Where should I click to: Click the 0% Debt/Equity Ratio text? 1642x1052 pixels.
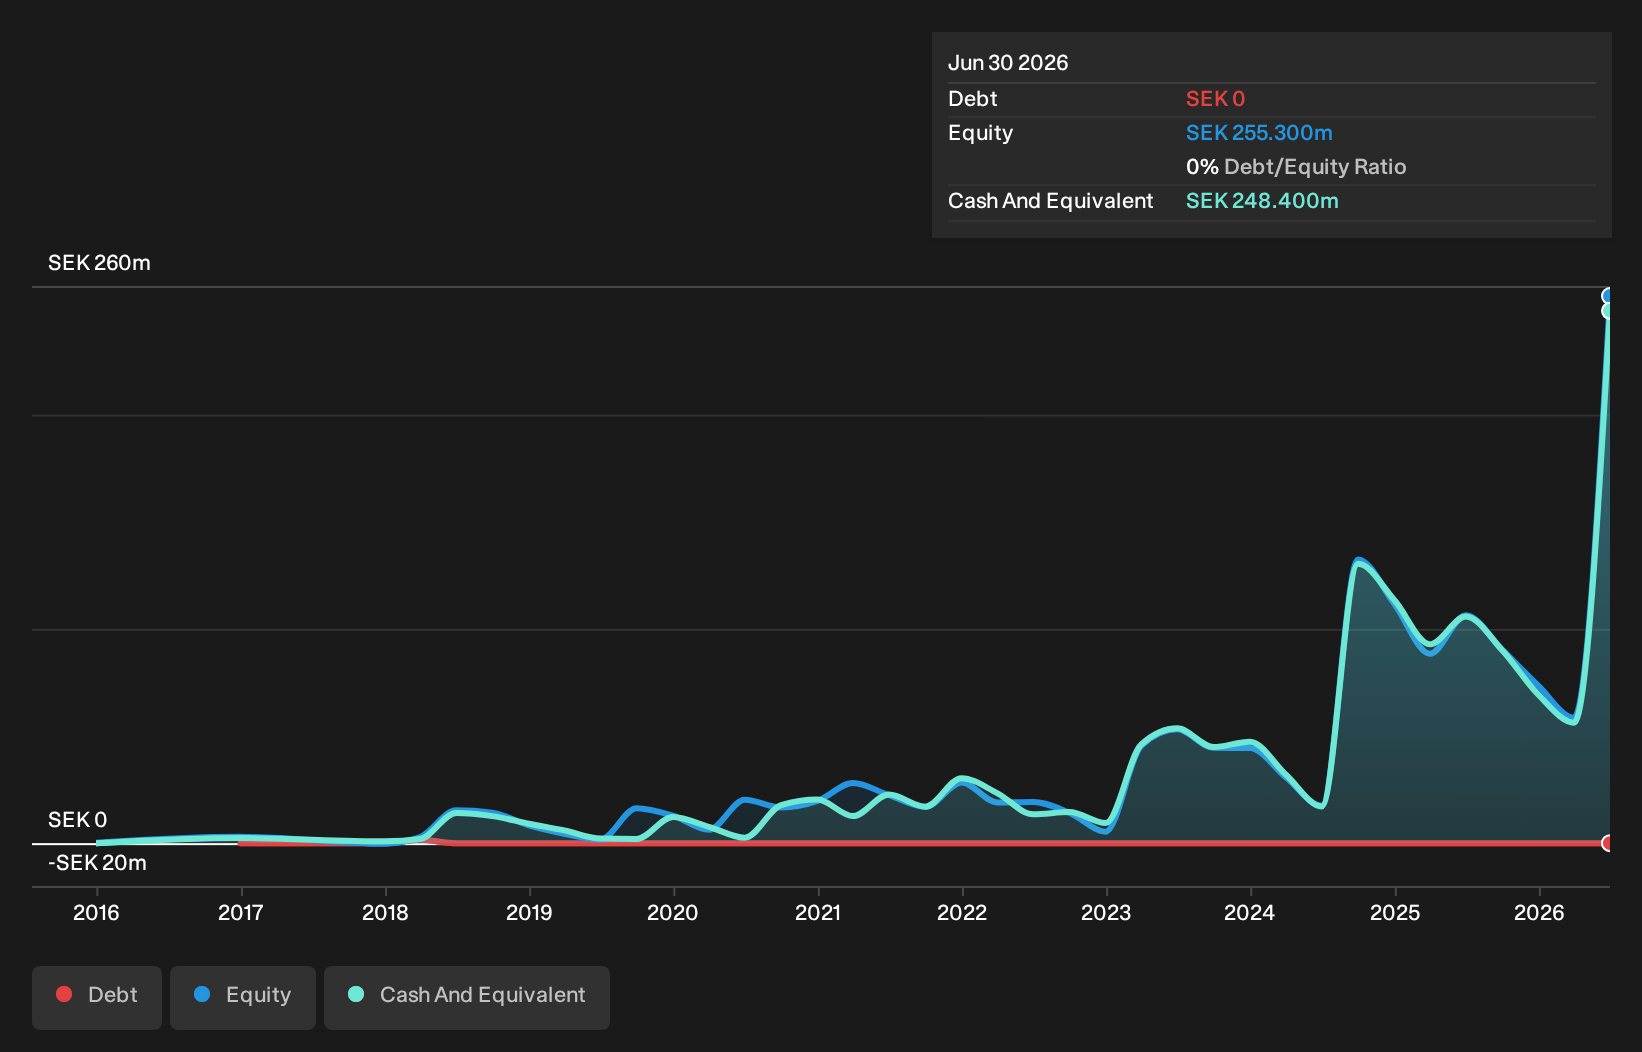tap(1296, 167)
